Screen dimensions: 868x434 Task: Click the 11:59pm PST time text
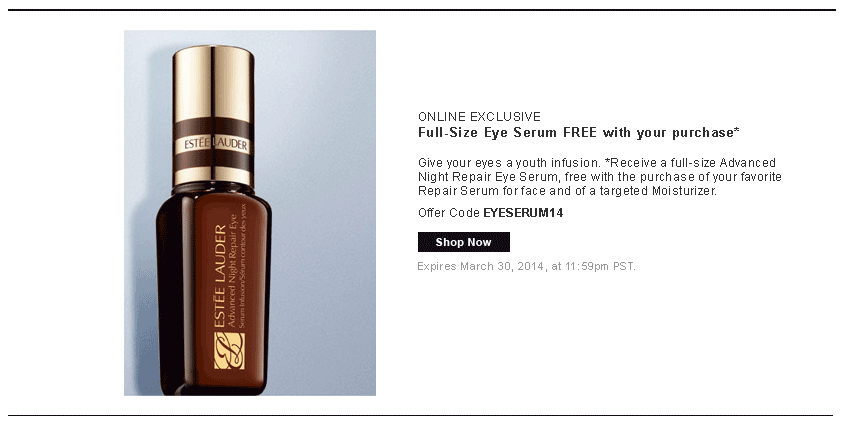tap(600, 266)
